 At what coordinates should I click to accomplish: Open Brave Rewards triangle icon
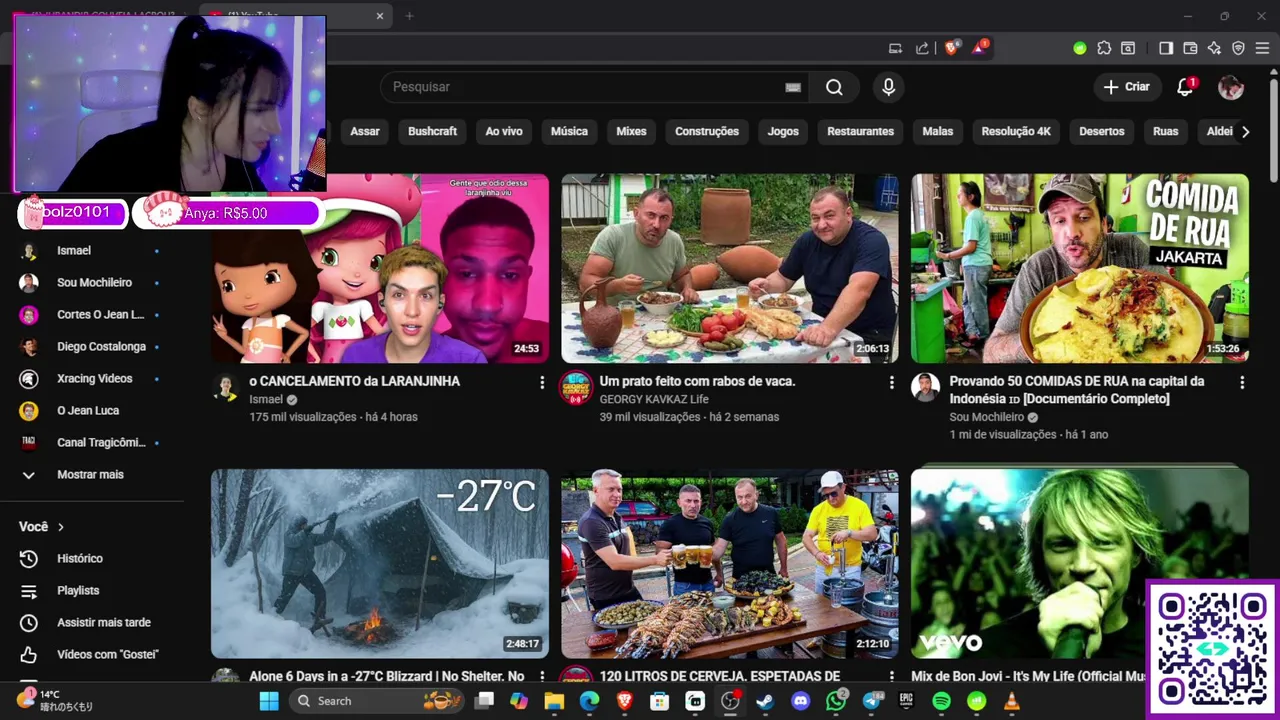(980, 47)
